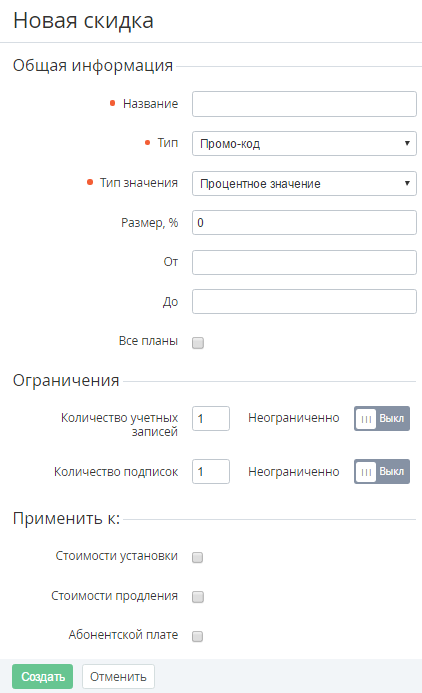Viewport: 422px width, 693px height.
Task: Toggle Неограниченно switch for Количество подписок
Action: tap(382, 471)
